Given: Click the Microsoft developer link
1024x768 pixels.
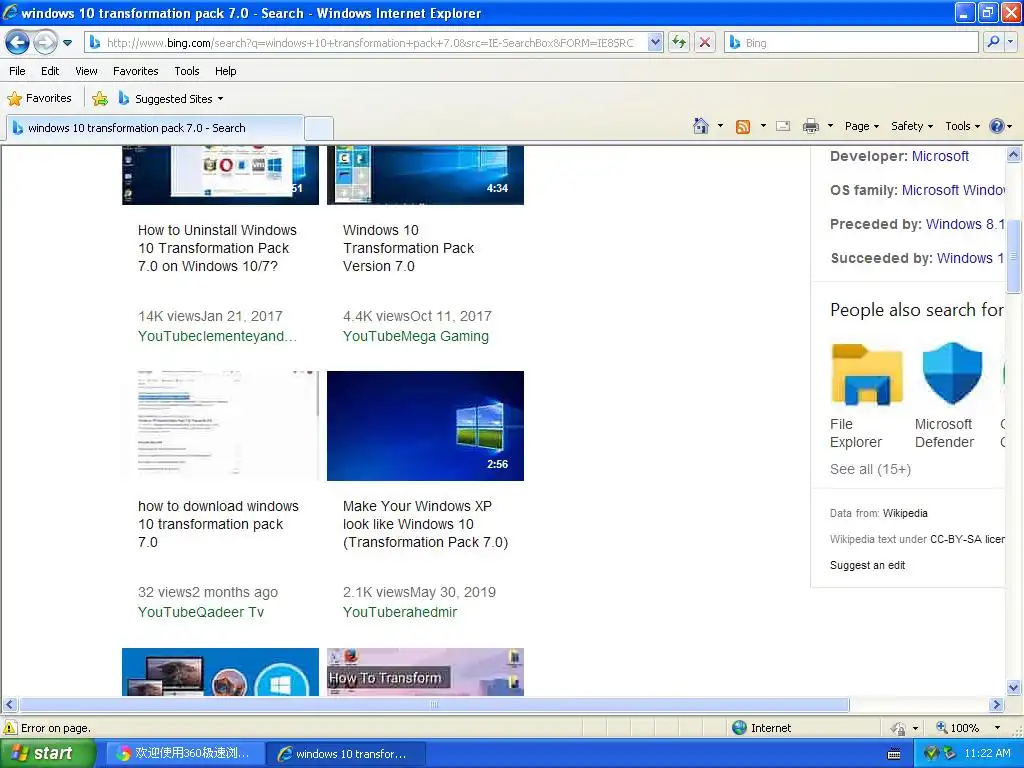Looking at the screenshot, I should [940, 156].
